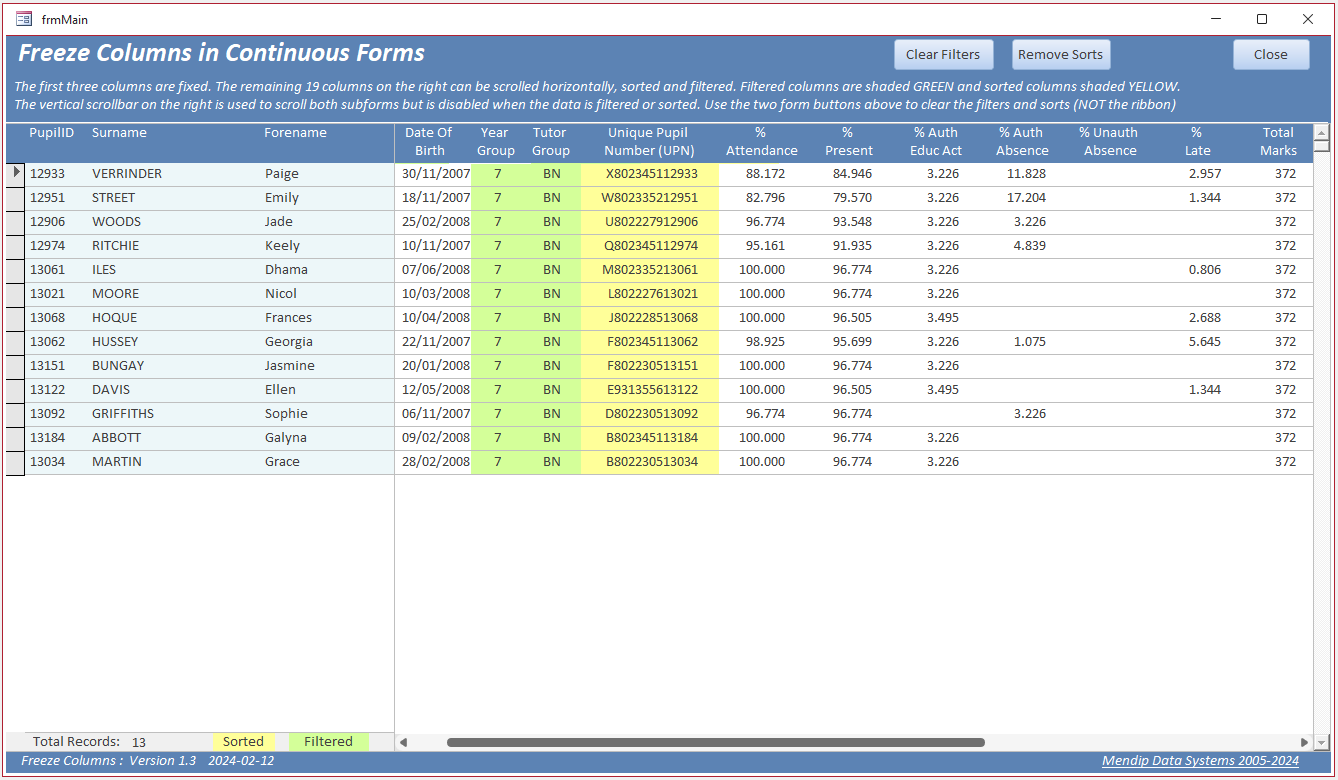Open the Mendip Data Systems 2005-2024 link

[x=1200, y=761]
